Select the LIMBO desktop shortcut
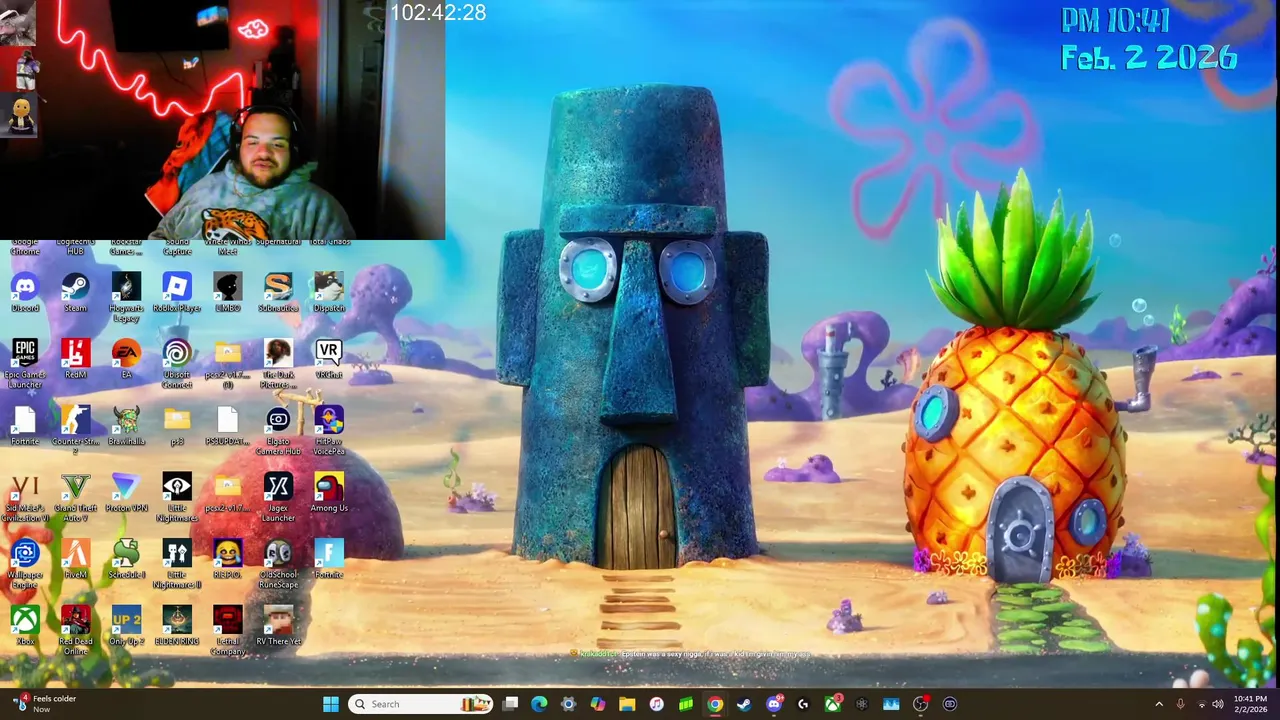 [x=227, y=293]
